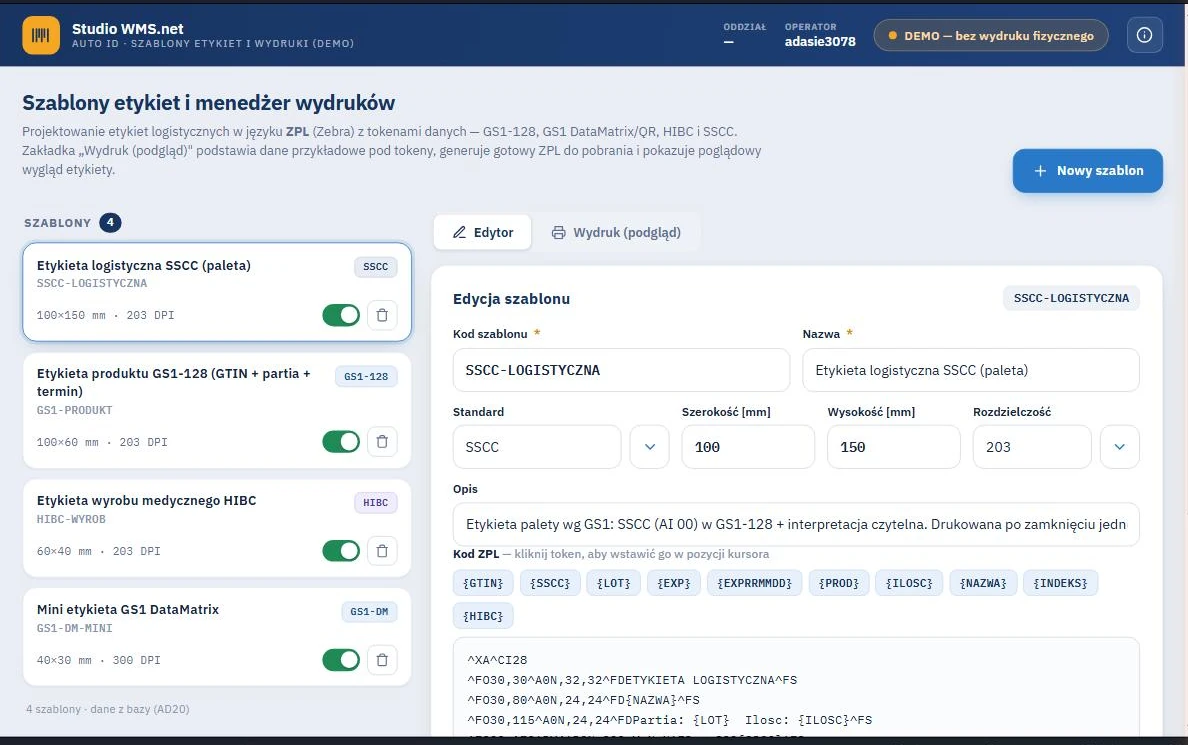Click the SSCC badge on the first template card
Viewport: 1188px width, 745px height.
[x=375, y=267]
